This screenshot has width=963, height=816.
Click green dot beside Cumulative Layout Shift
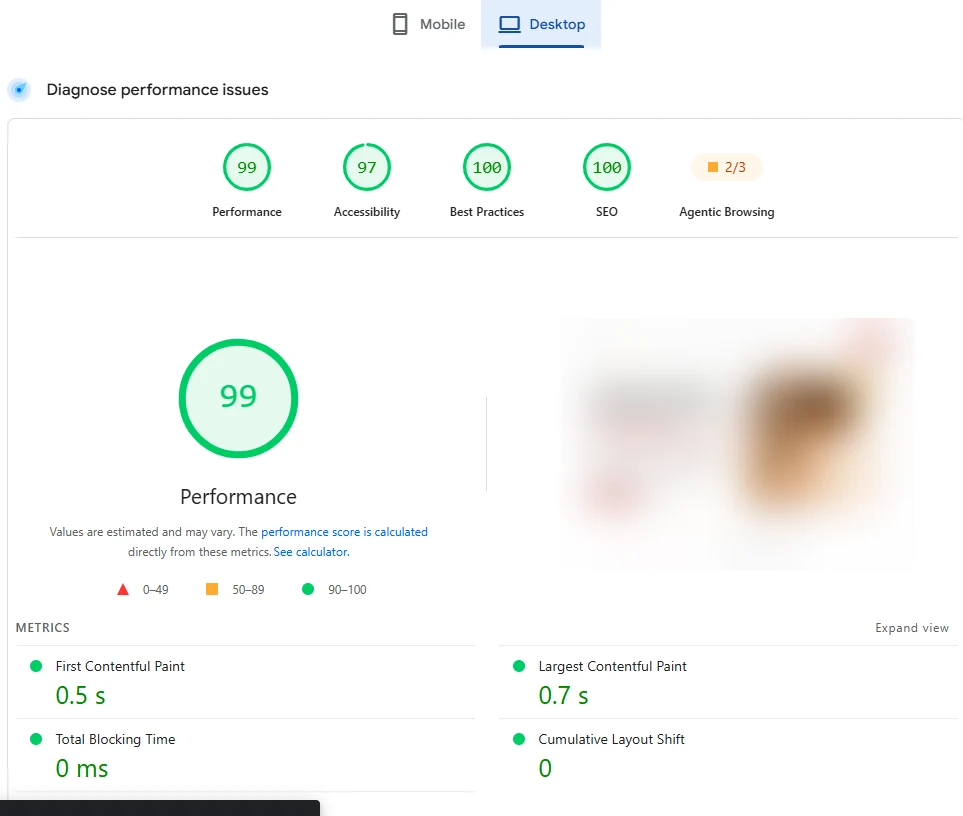(519, 739)
